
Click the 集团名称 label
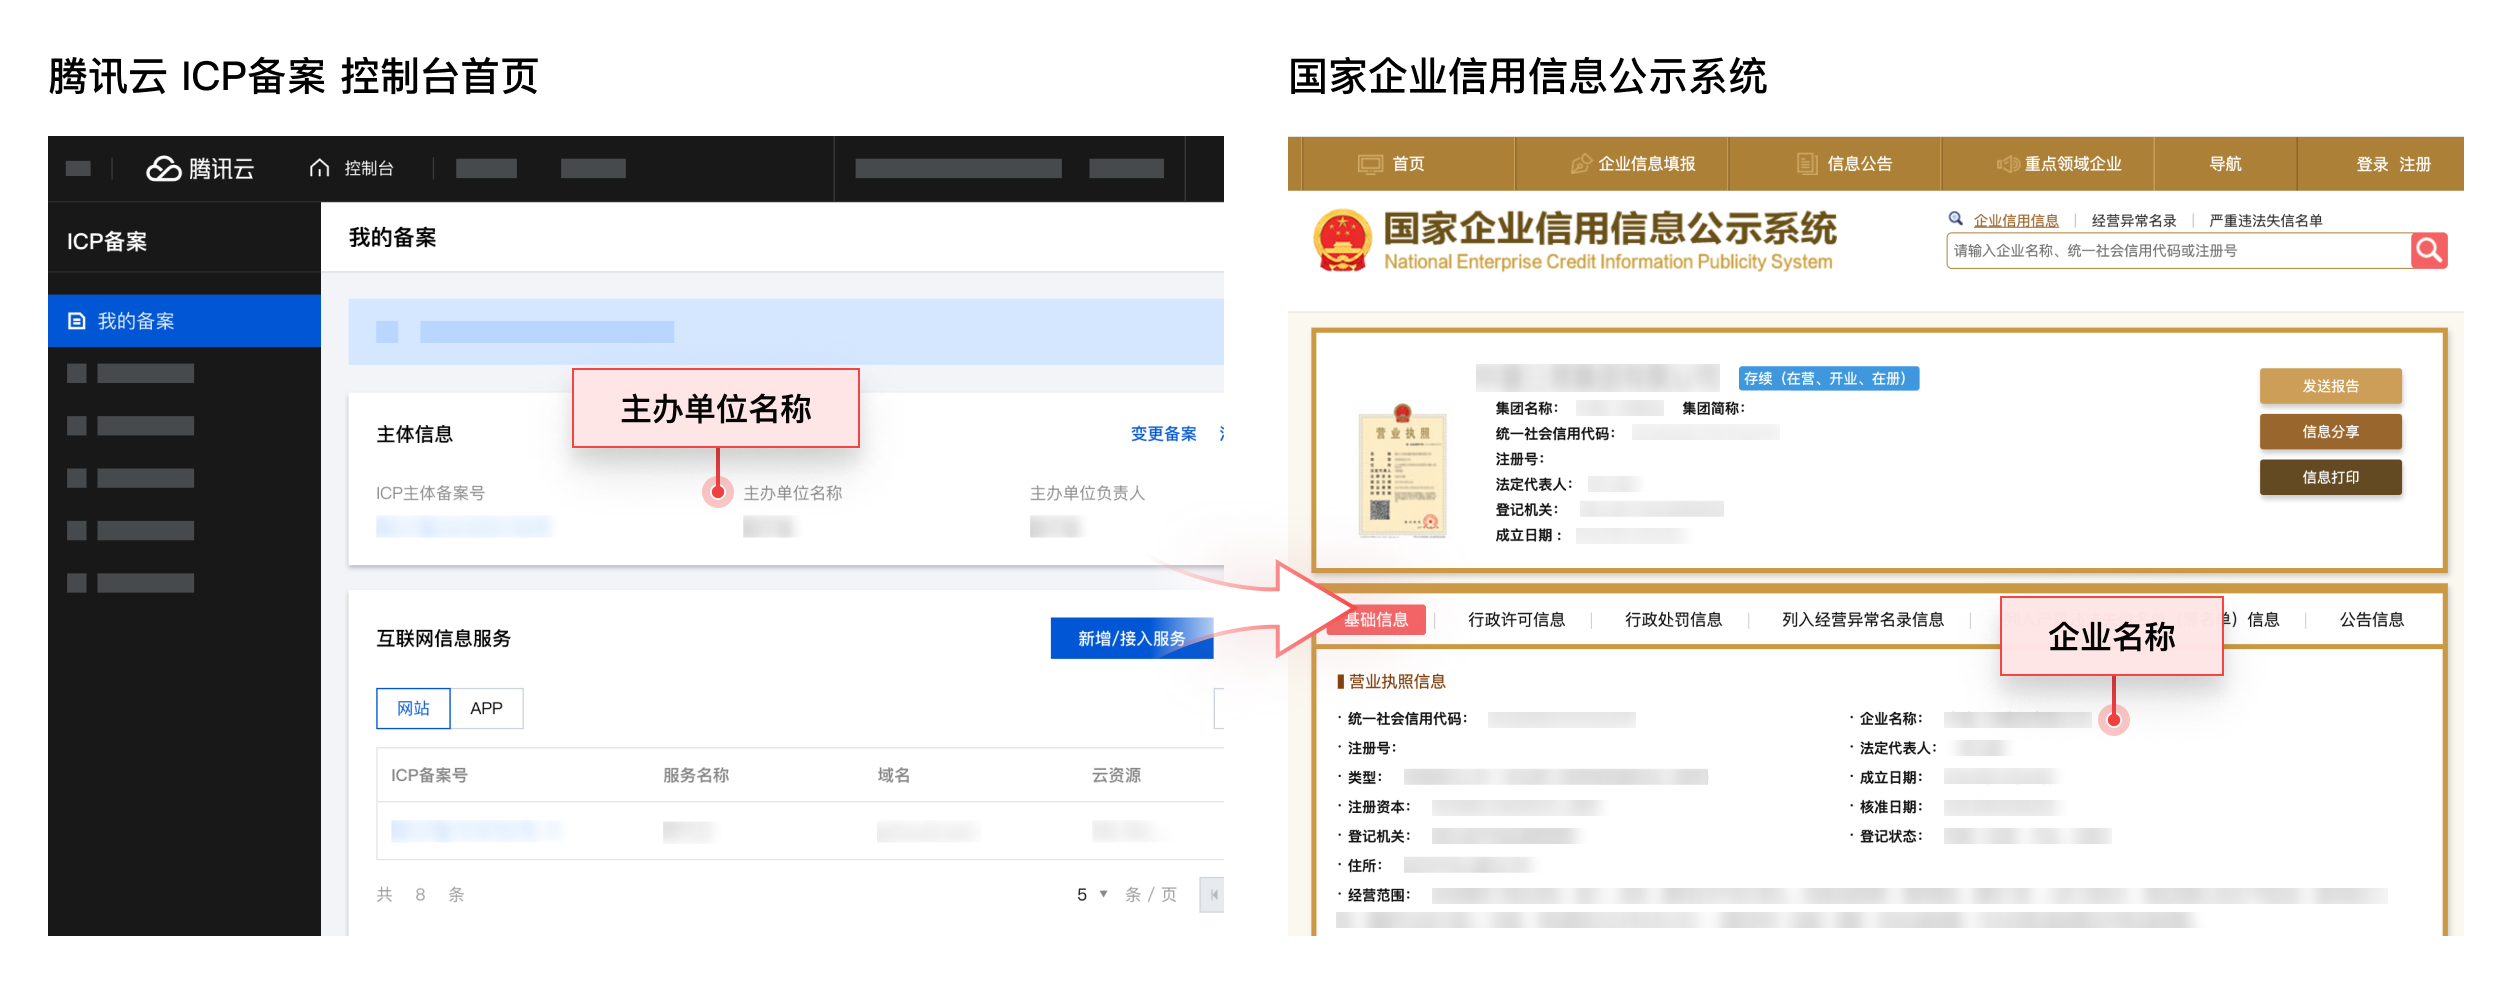pyautogui.click(x=1527, y=408)
